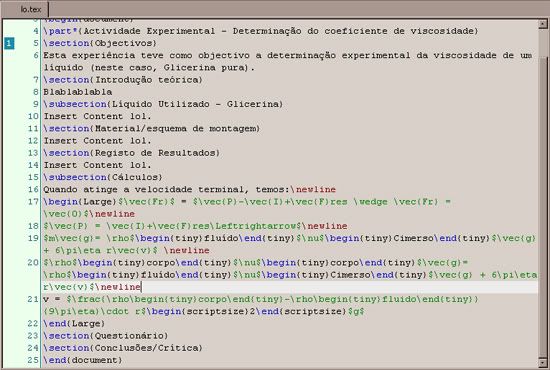Click Conclusões/Crítica section title text
550x370 pixels.
pos(147,348)
